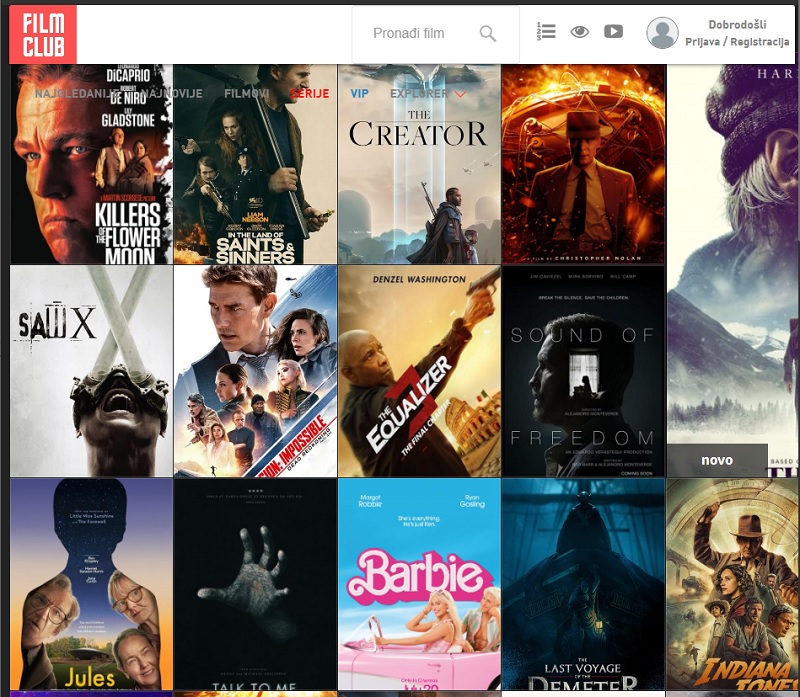Open Saw X movie poster
This screenshot has width=800, height=697.
pyautogui.click(x=91, y=371)
